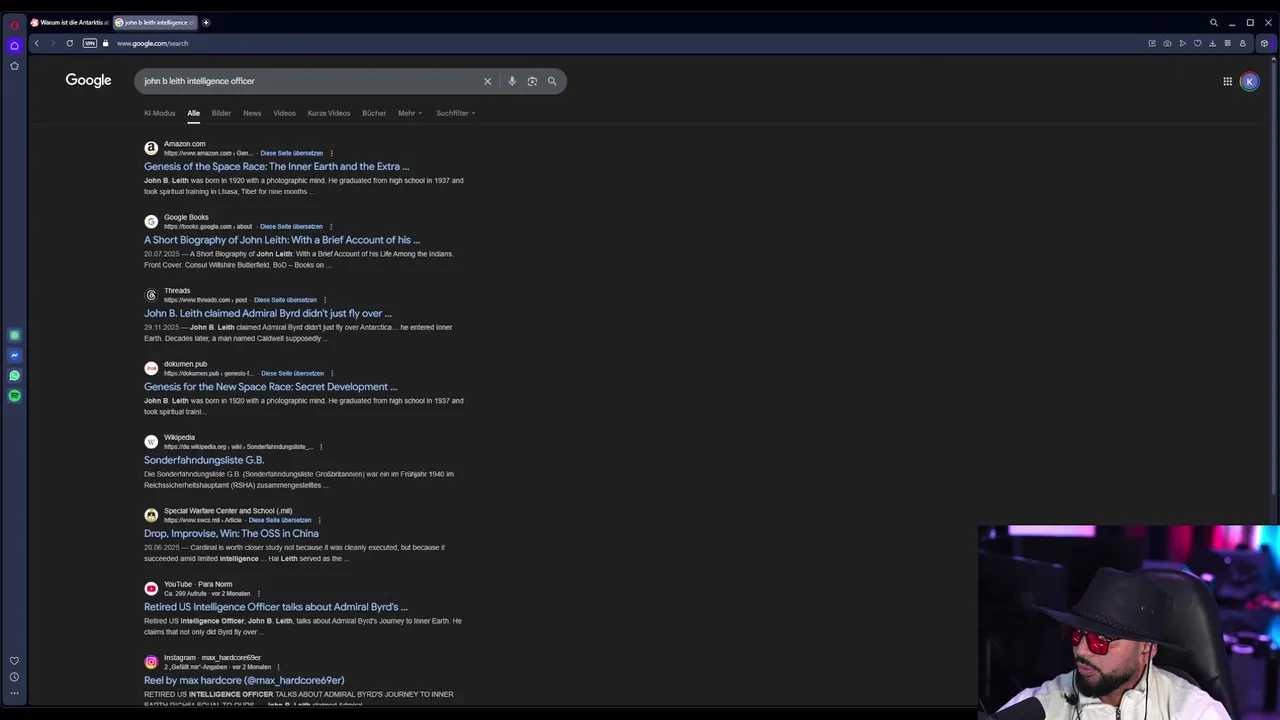Open more options for YouTube Para Norm result
Image resolution: width=1280 pixels, height=720 pixels.
258,594
